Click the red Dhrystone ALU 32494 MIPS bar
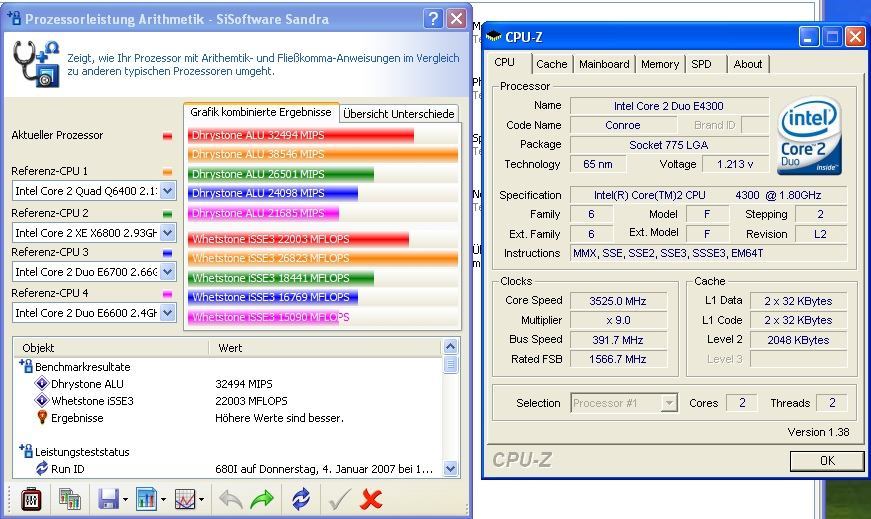Image resolution: width=871 pixels, height=519 pixels. pyautogui.click(x=301, y=135)
